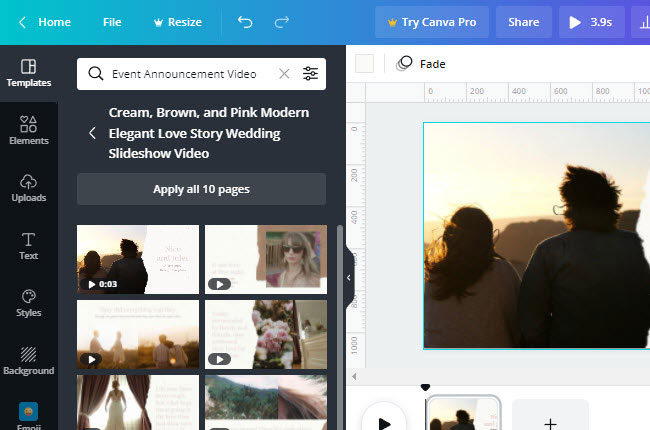Screen dimensions: 650x430
Task: Clear the template search text
Action: click(284, 73)
